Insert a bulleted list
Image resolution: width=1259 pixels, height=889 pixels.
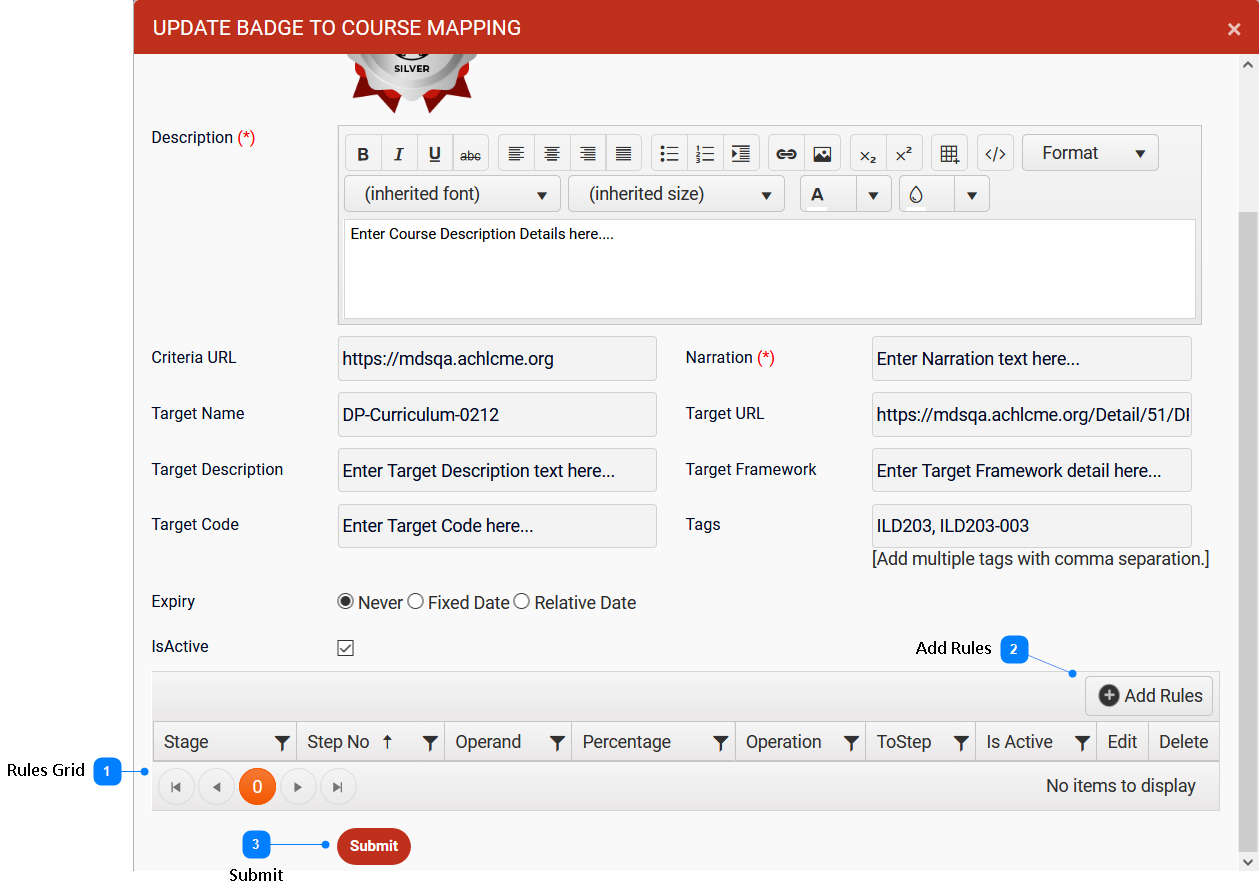tap(669, 154)
